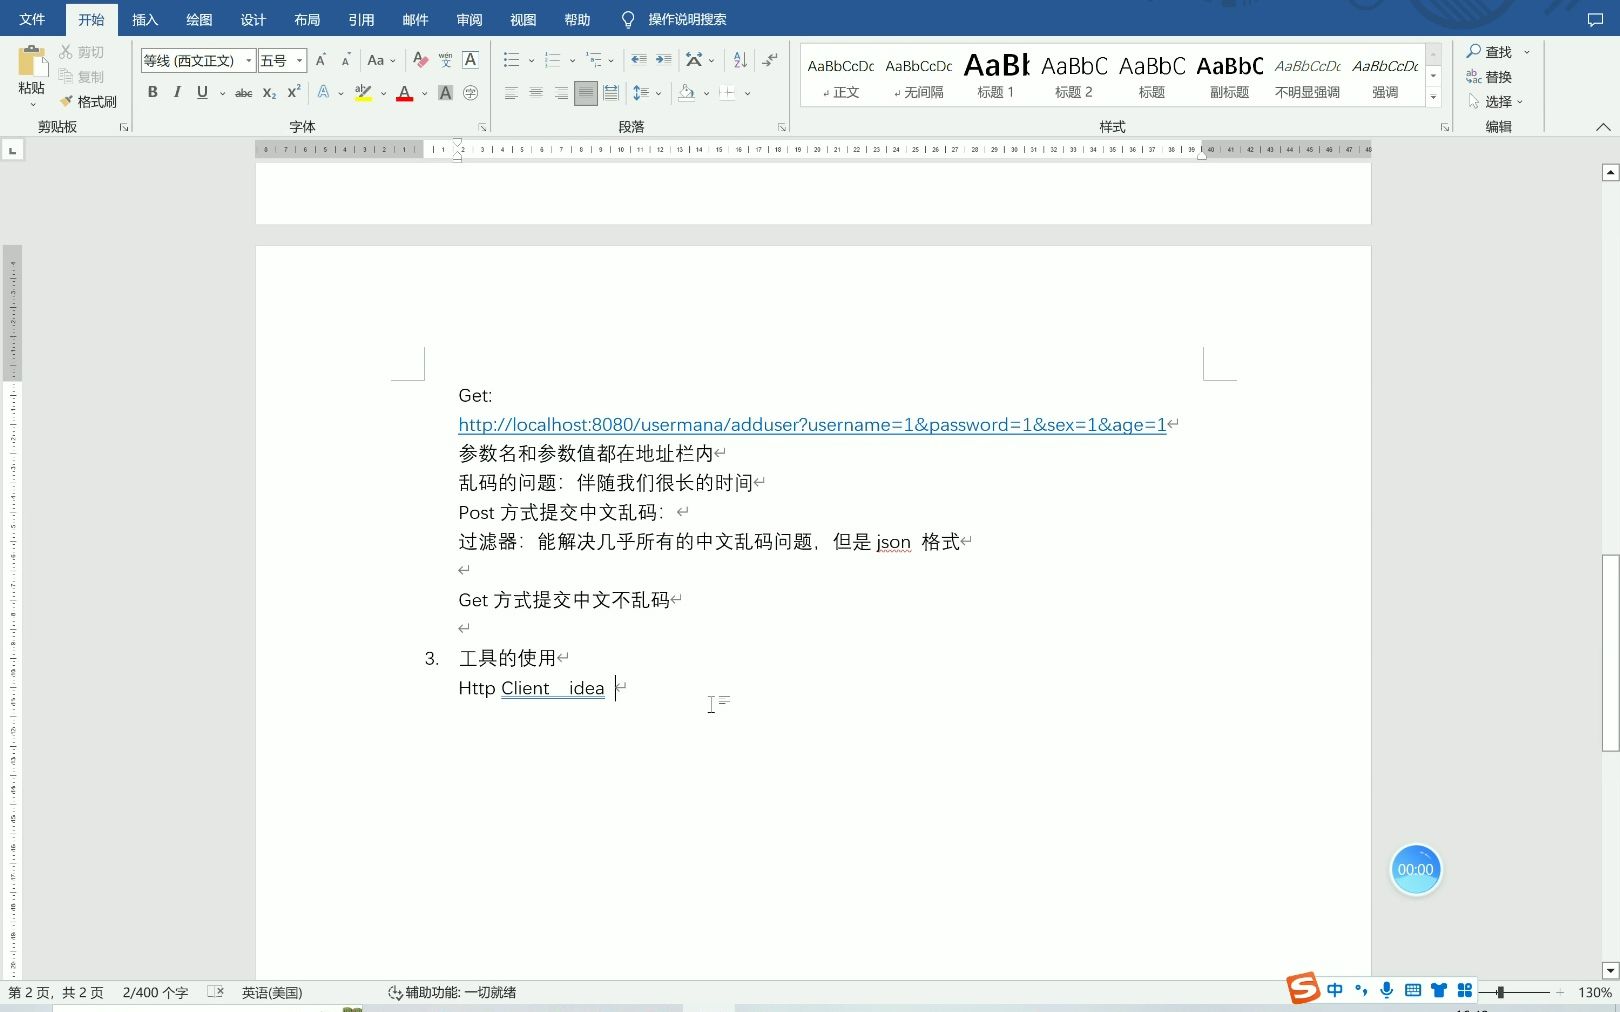Switch to the 布局 tab

click(307, 19)
